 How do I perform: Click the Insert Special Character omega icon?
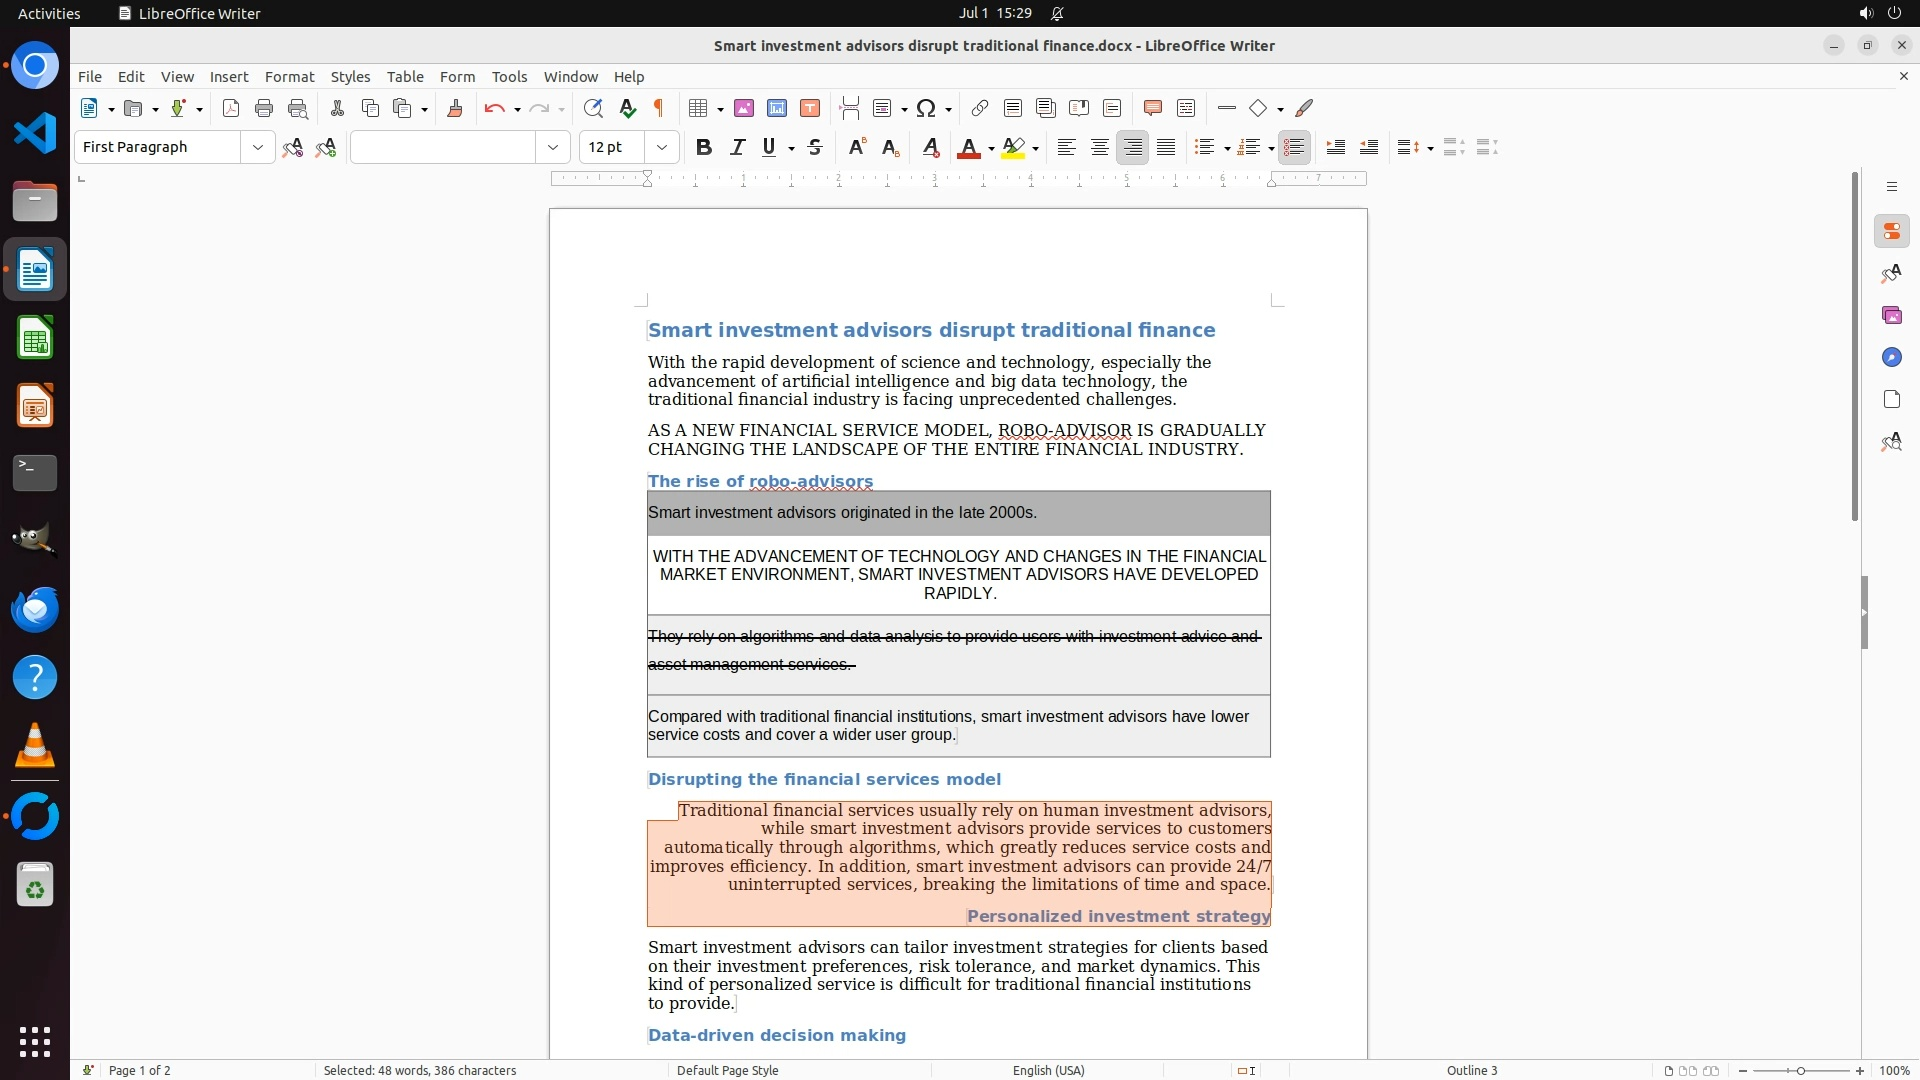[926, 109]
